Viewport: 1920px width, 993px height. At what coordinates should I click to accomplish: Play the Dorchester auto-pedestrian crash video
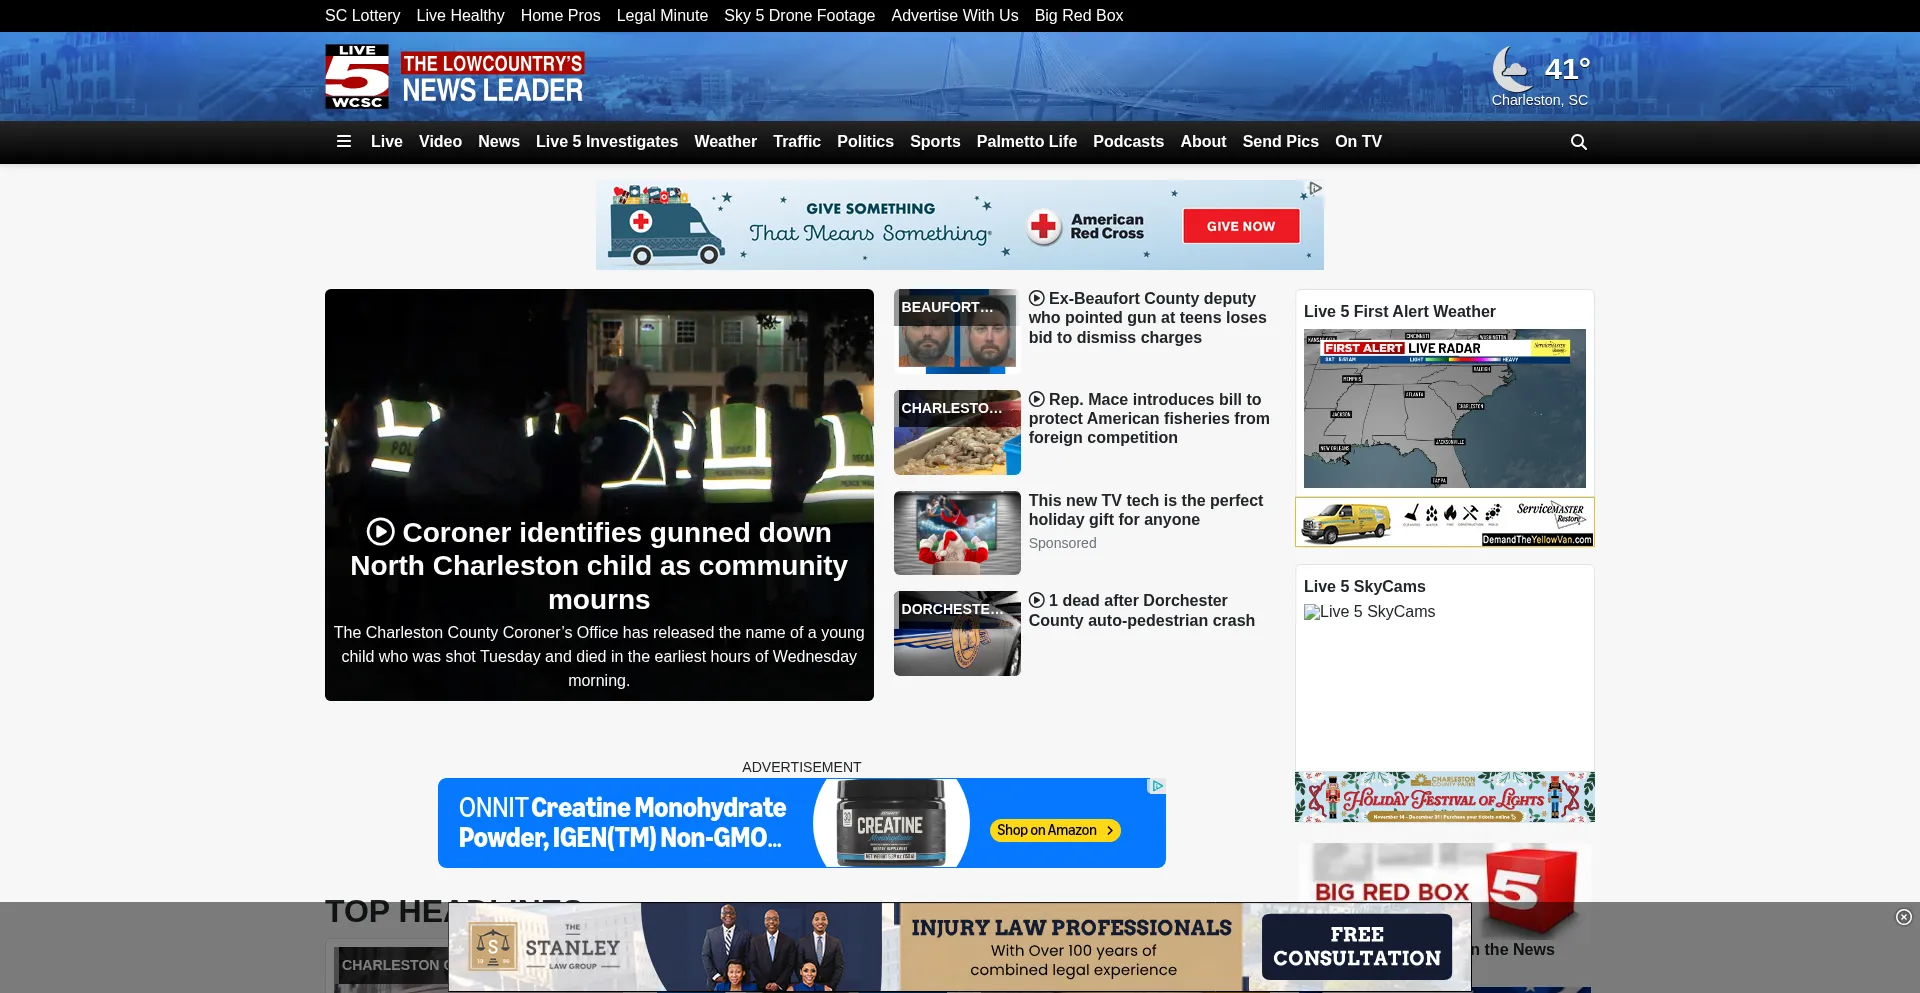1037,600
